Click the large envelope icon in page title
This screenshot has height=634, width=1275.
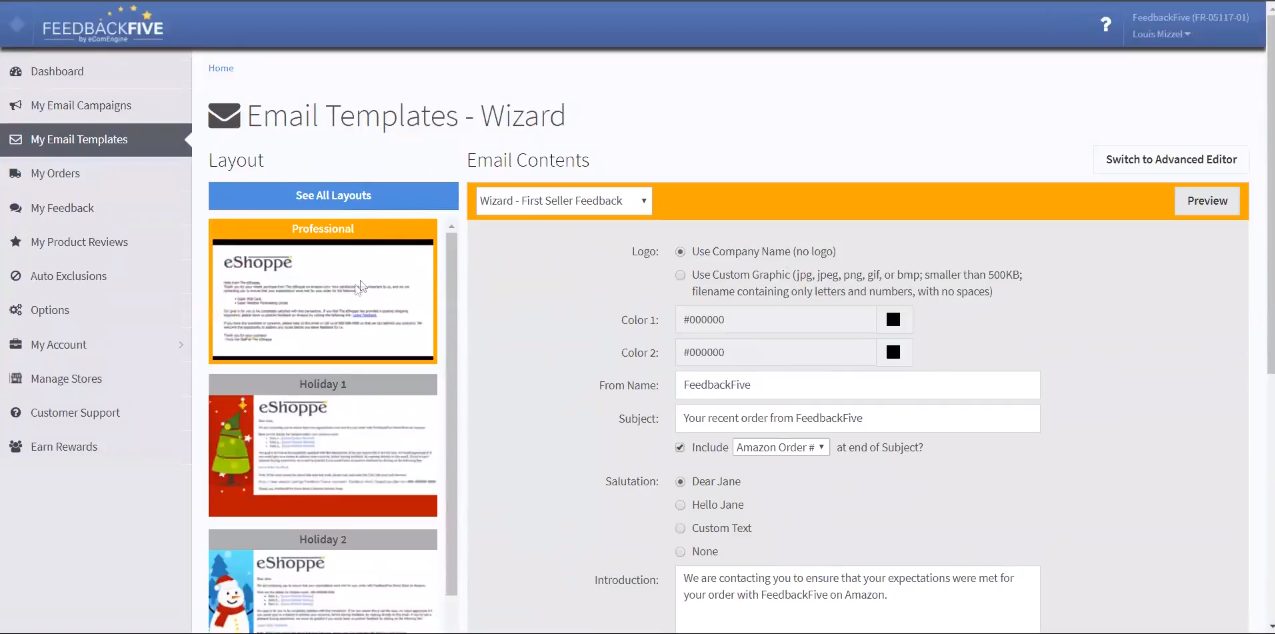(224, 116)
